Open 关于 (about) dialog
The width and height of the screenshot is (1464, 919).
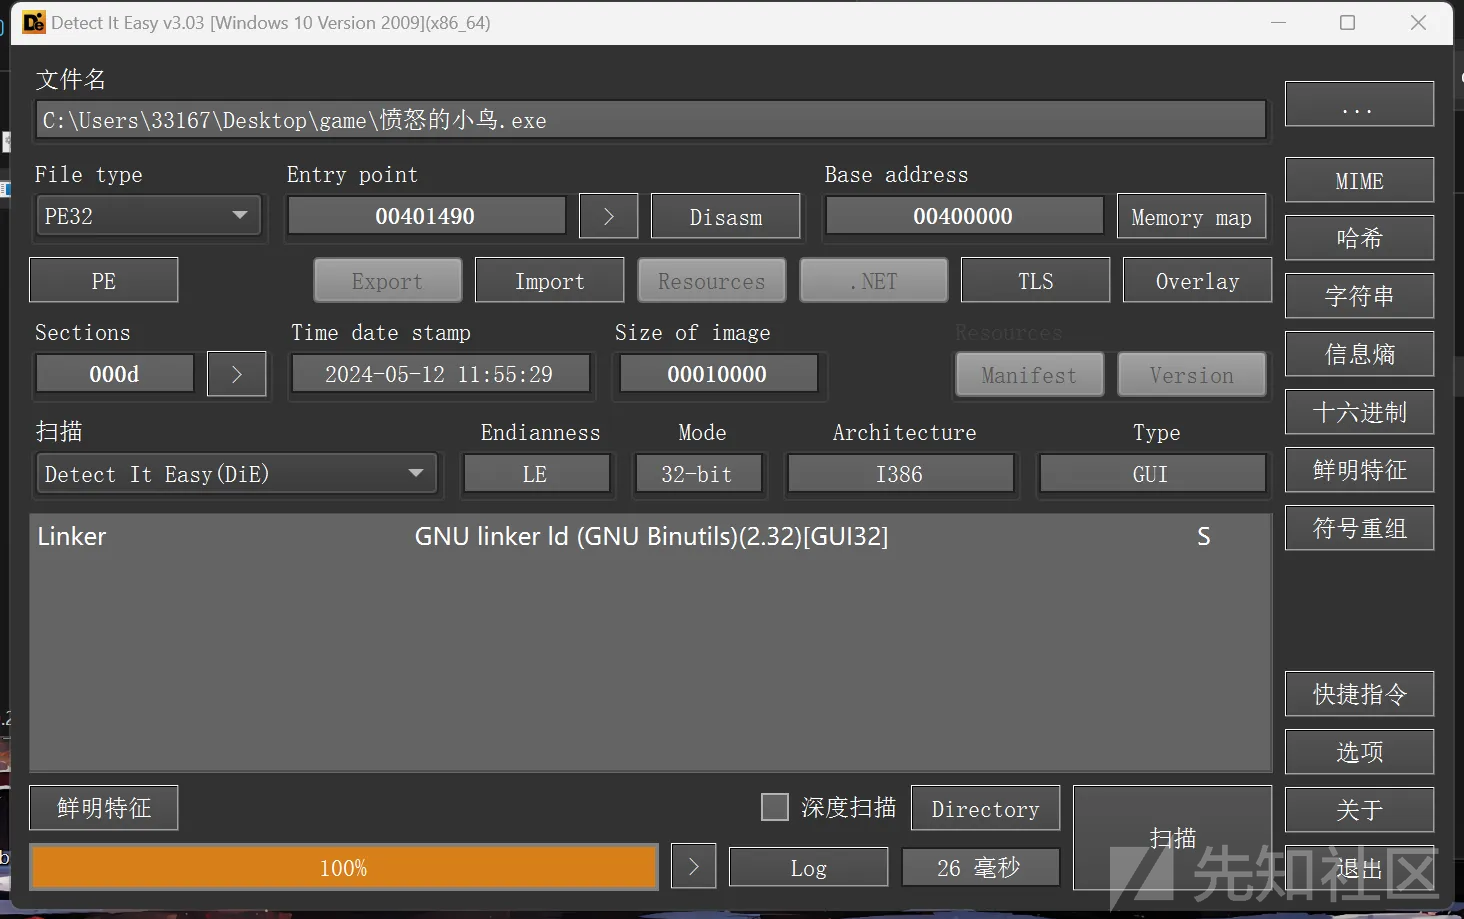pyautogui.click(x=1359, y=811)
